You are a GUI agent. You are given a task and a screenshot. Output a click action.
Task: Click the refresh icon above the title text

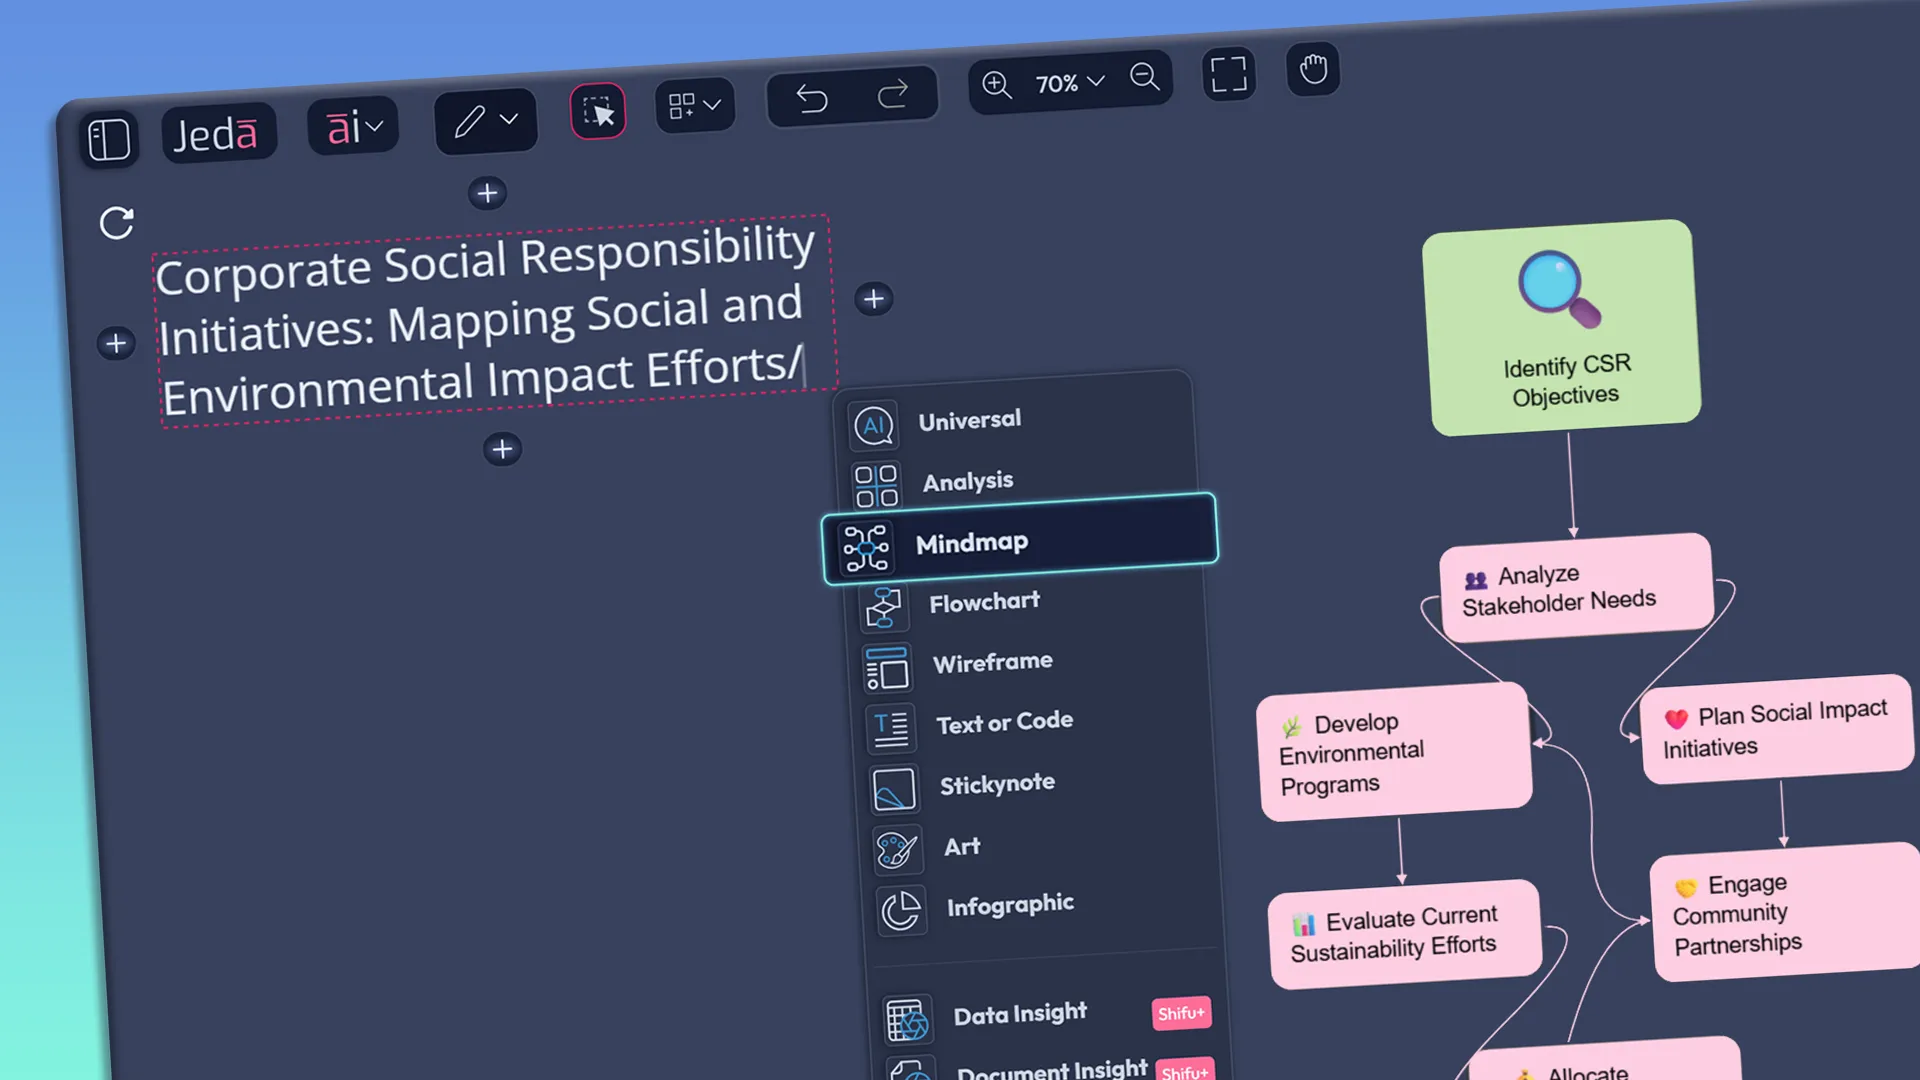(117, 222)
